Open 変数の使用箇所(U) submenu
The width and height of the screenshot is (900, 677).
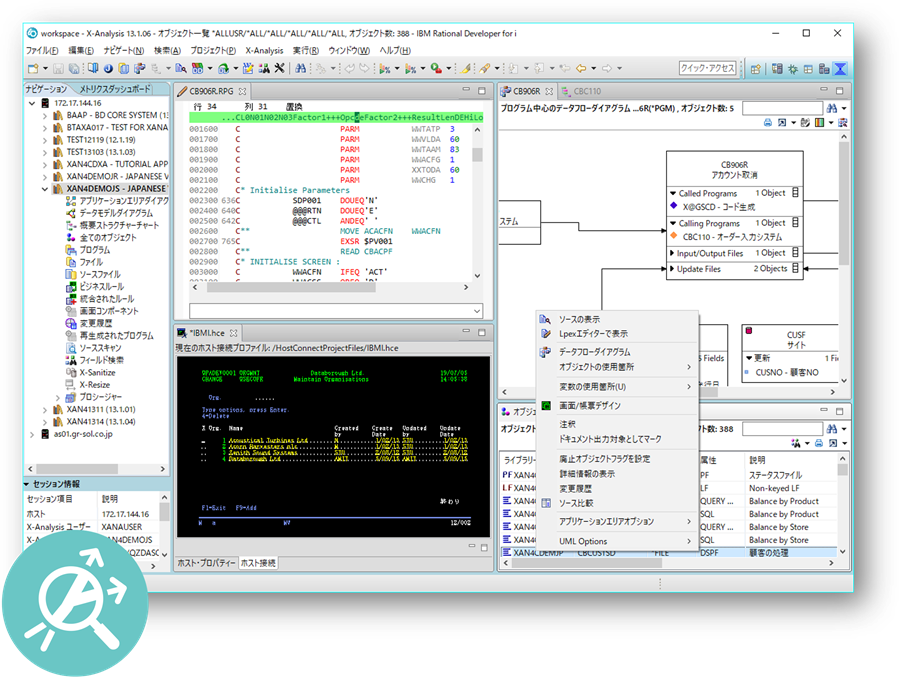[x=617, y=386]
